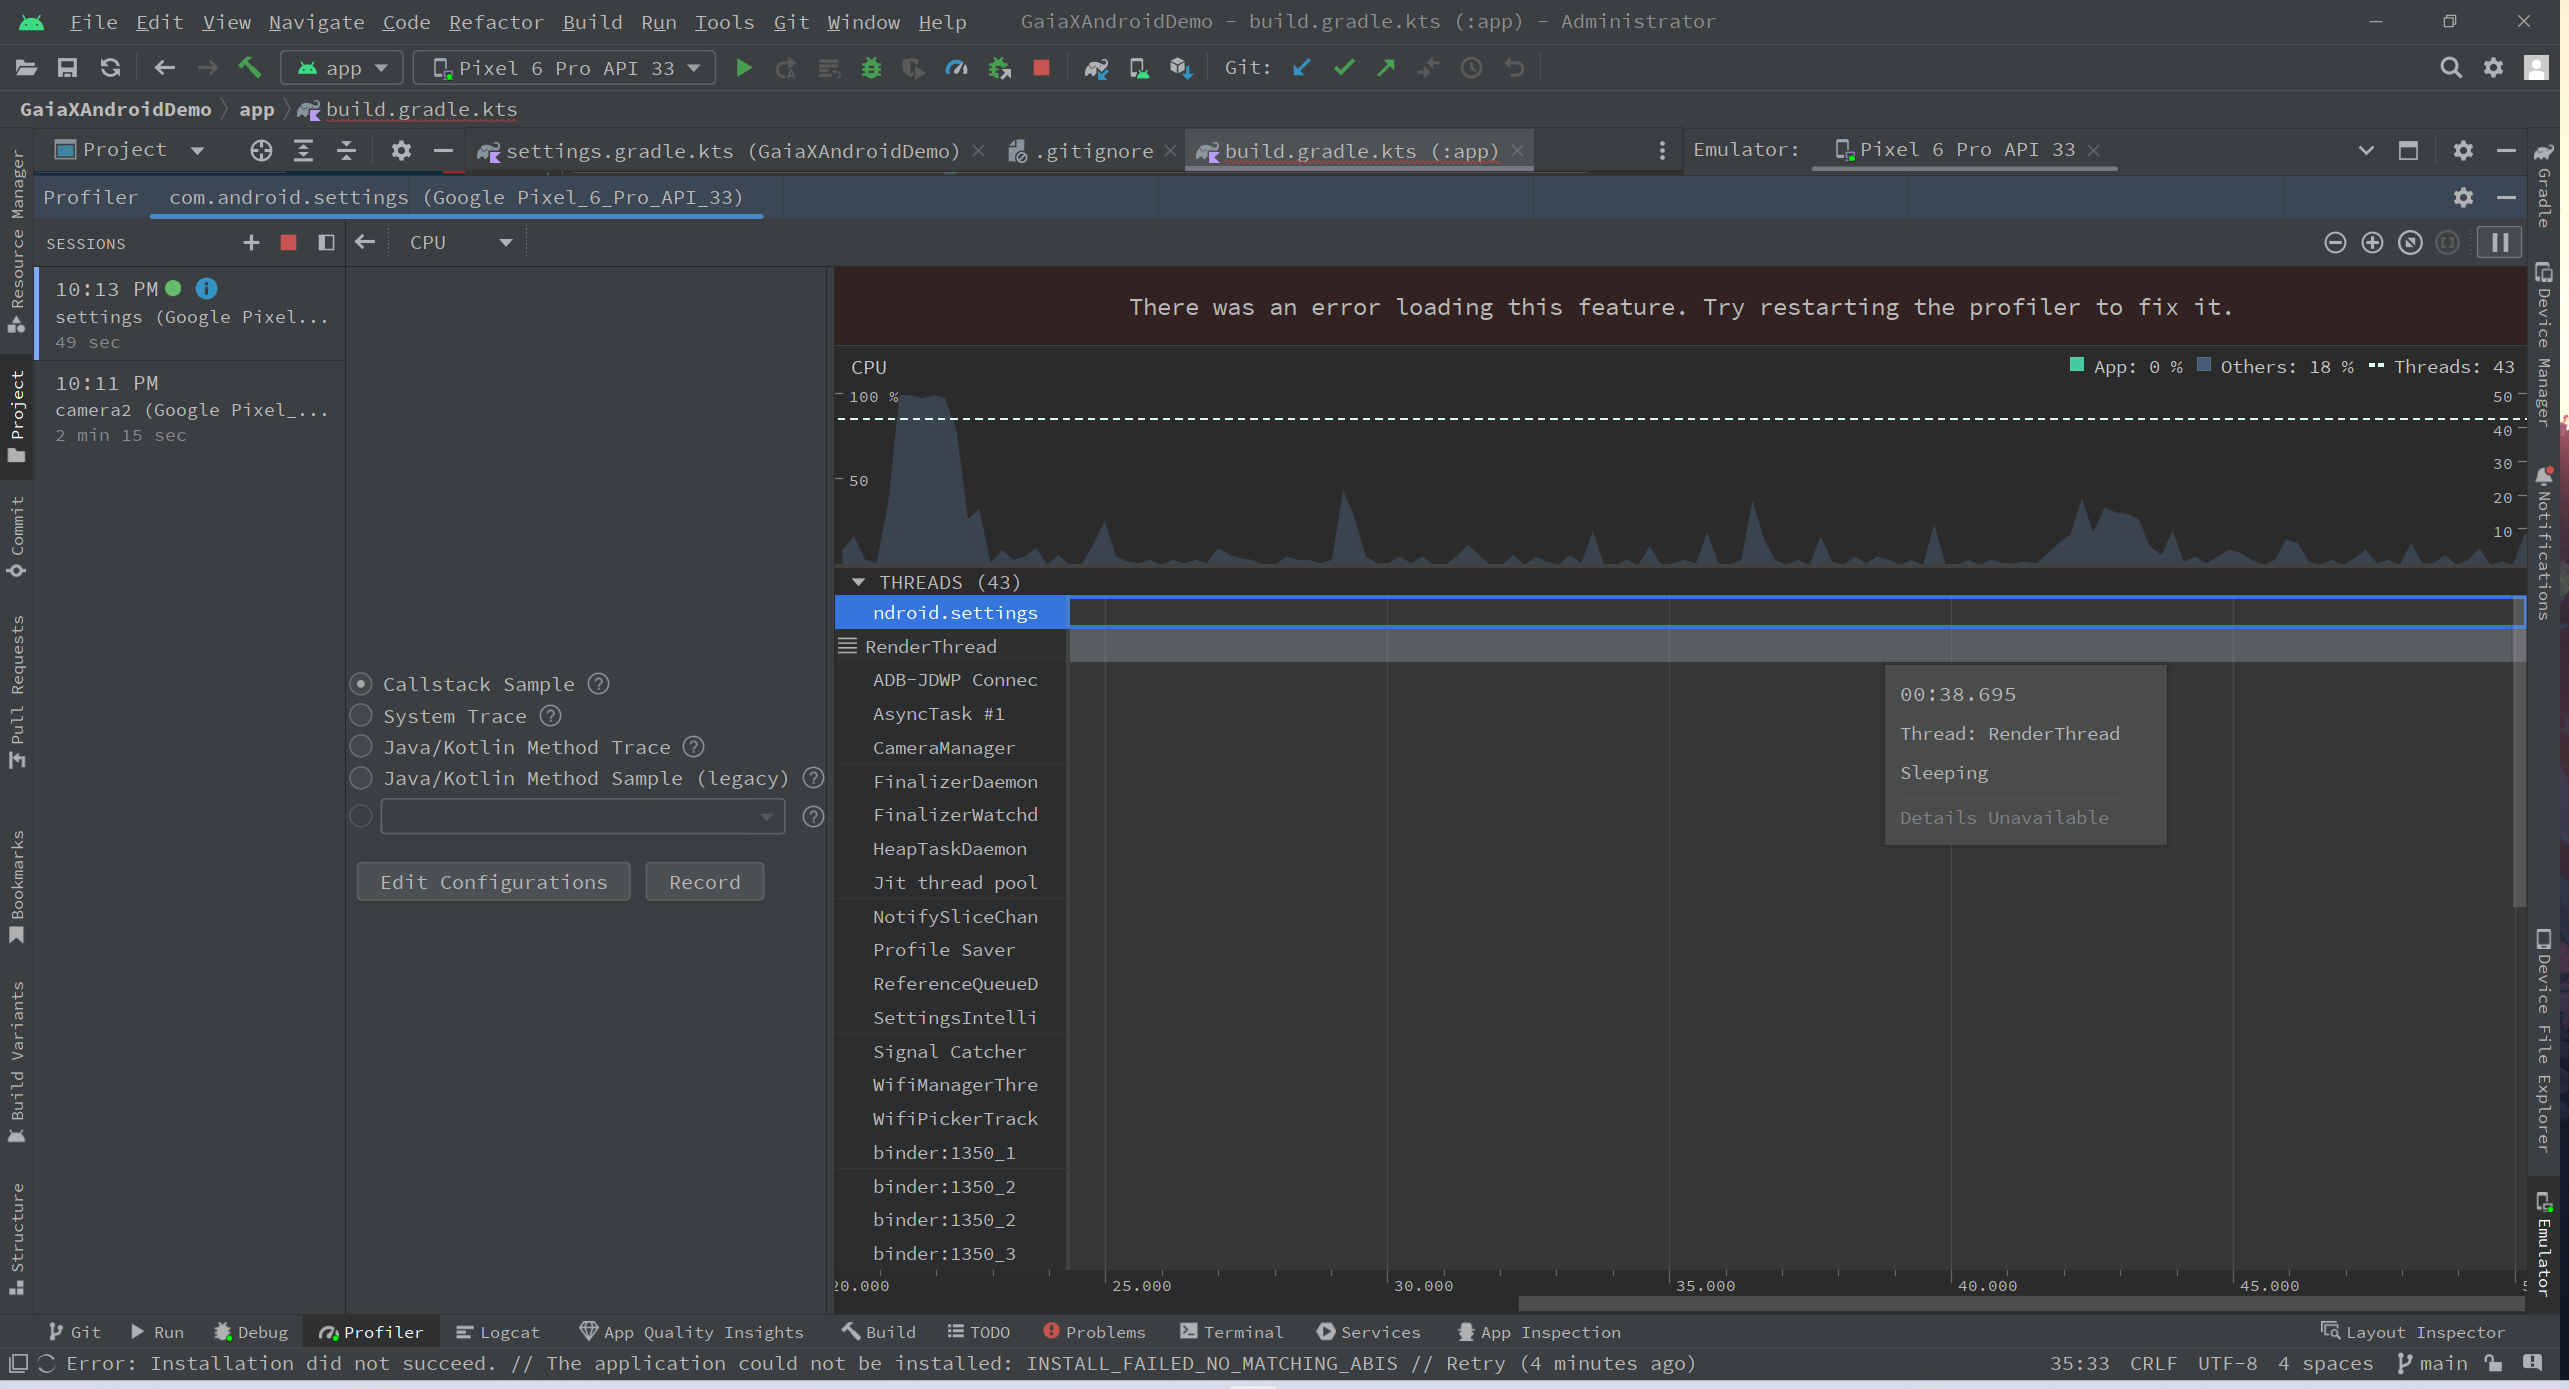Open the Problems tool window

[x=1094, y=1332]
